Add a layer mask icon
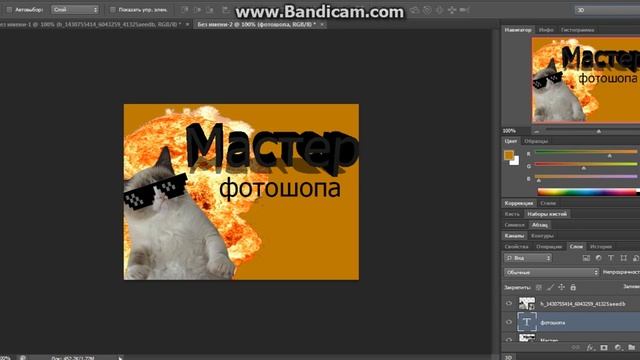Image resolution: width=640 pixels, height=360 pixels. [604, 348]
